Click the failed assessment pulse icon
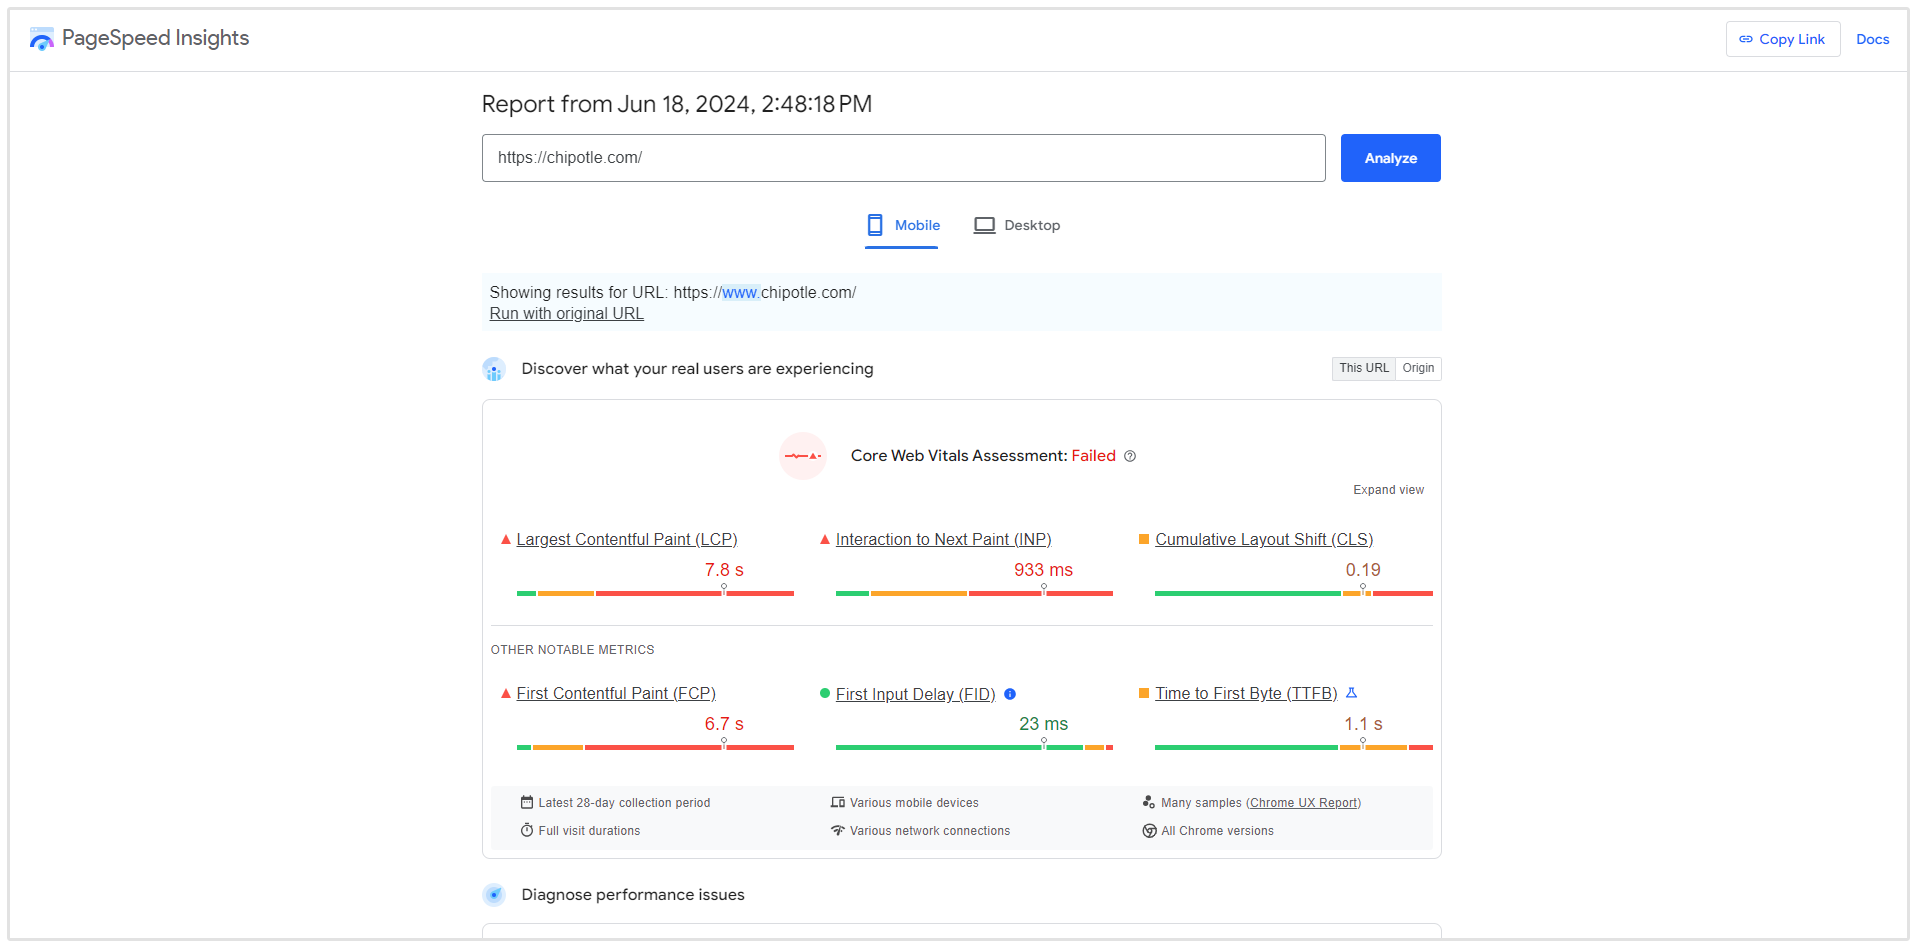Image resolution: width=1917 pixels, height=948 pixels. coord(803,456)
